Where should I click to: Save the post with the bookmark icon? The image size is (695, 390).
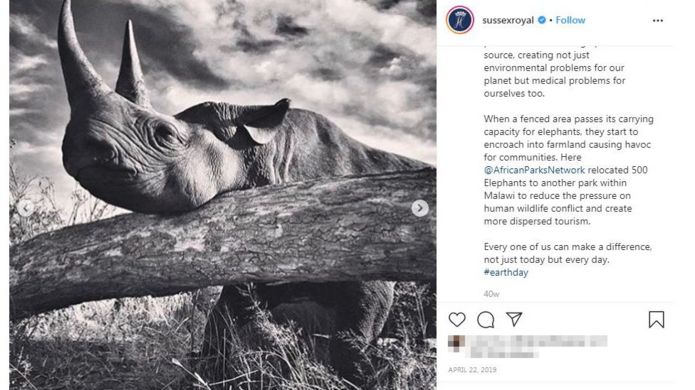click(656, 320)
